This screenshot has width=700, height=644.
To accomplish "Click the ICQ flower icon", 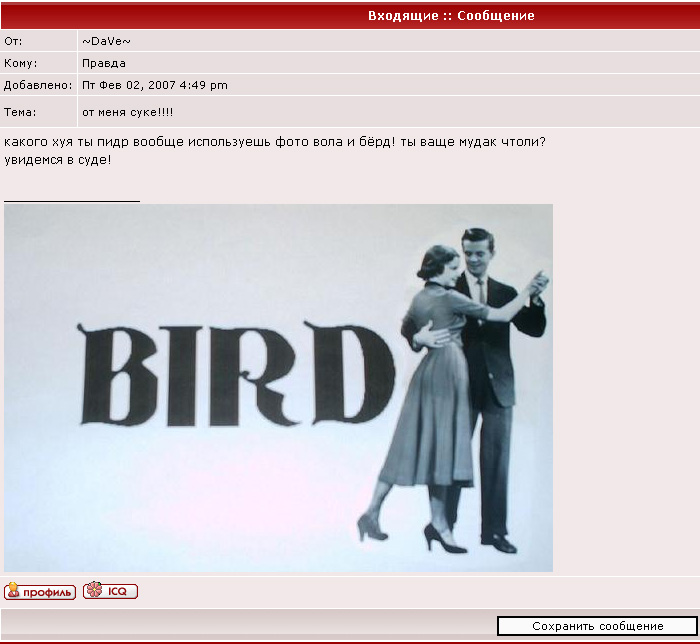I will pyautogui.click(x=93, y=591).
